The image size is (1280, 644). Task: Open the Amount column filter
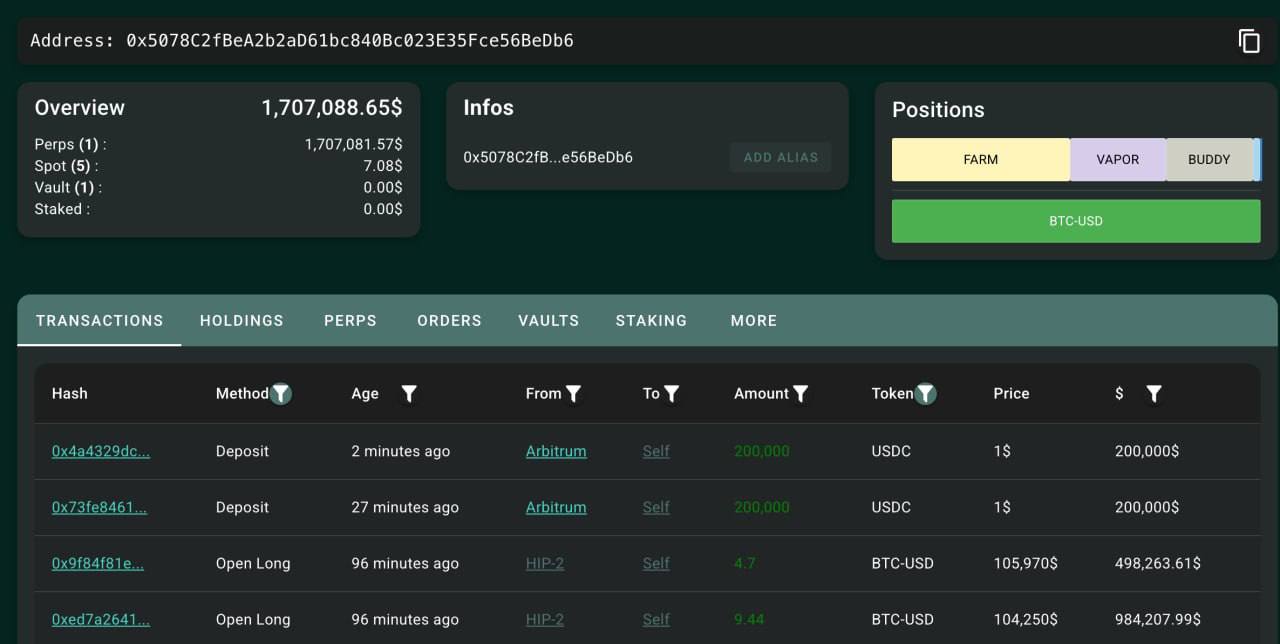click(x=800, y=394)
